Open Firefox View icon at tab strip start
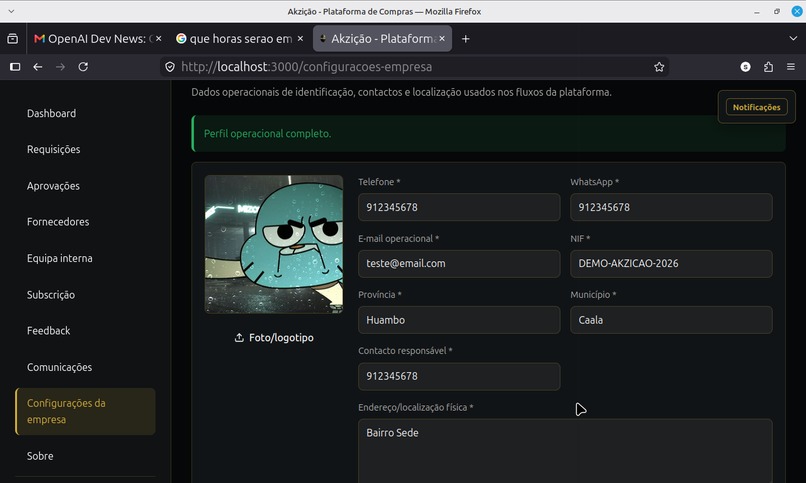Image resolution: width=806 pixels, height=483 pixels. pyautogui.click(x=12, y=39)
